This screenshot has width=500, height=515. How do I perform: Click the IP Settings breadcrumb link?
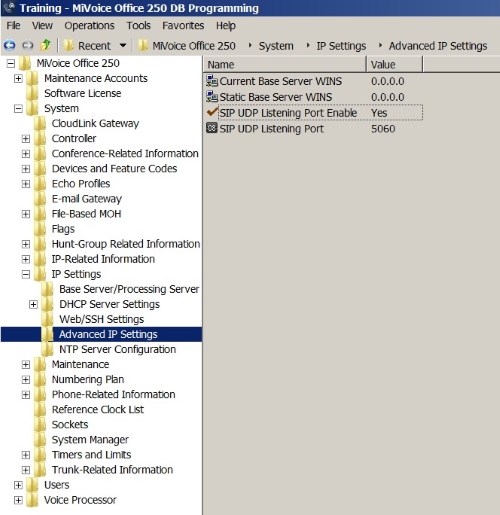[341, 46]
